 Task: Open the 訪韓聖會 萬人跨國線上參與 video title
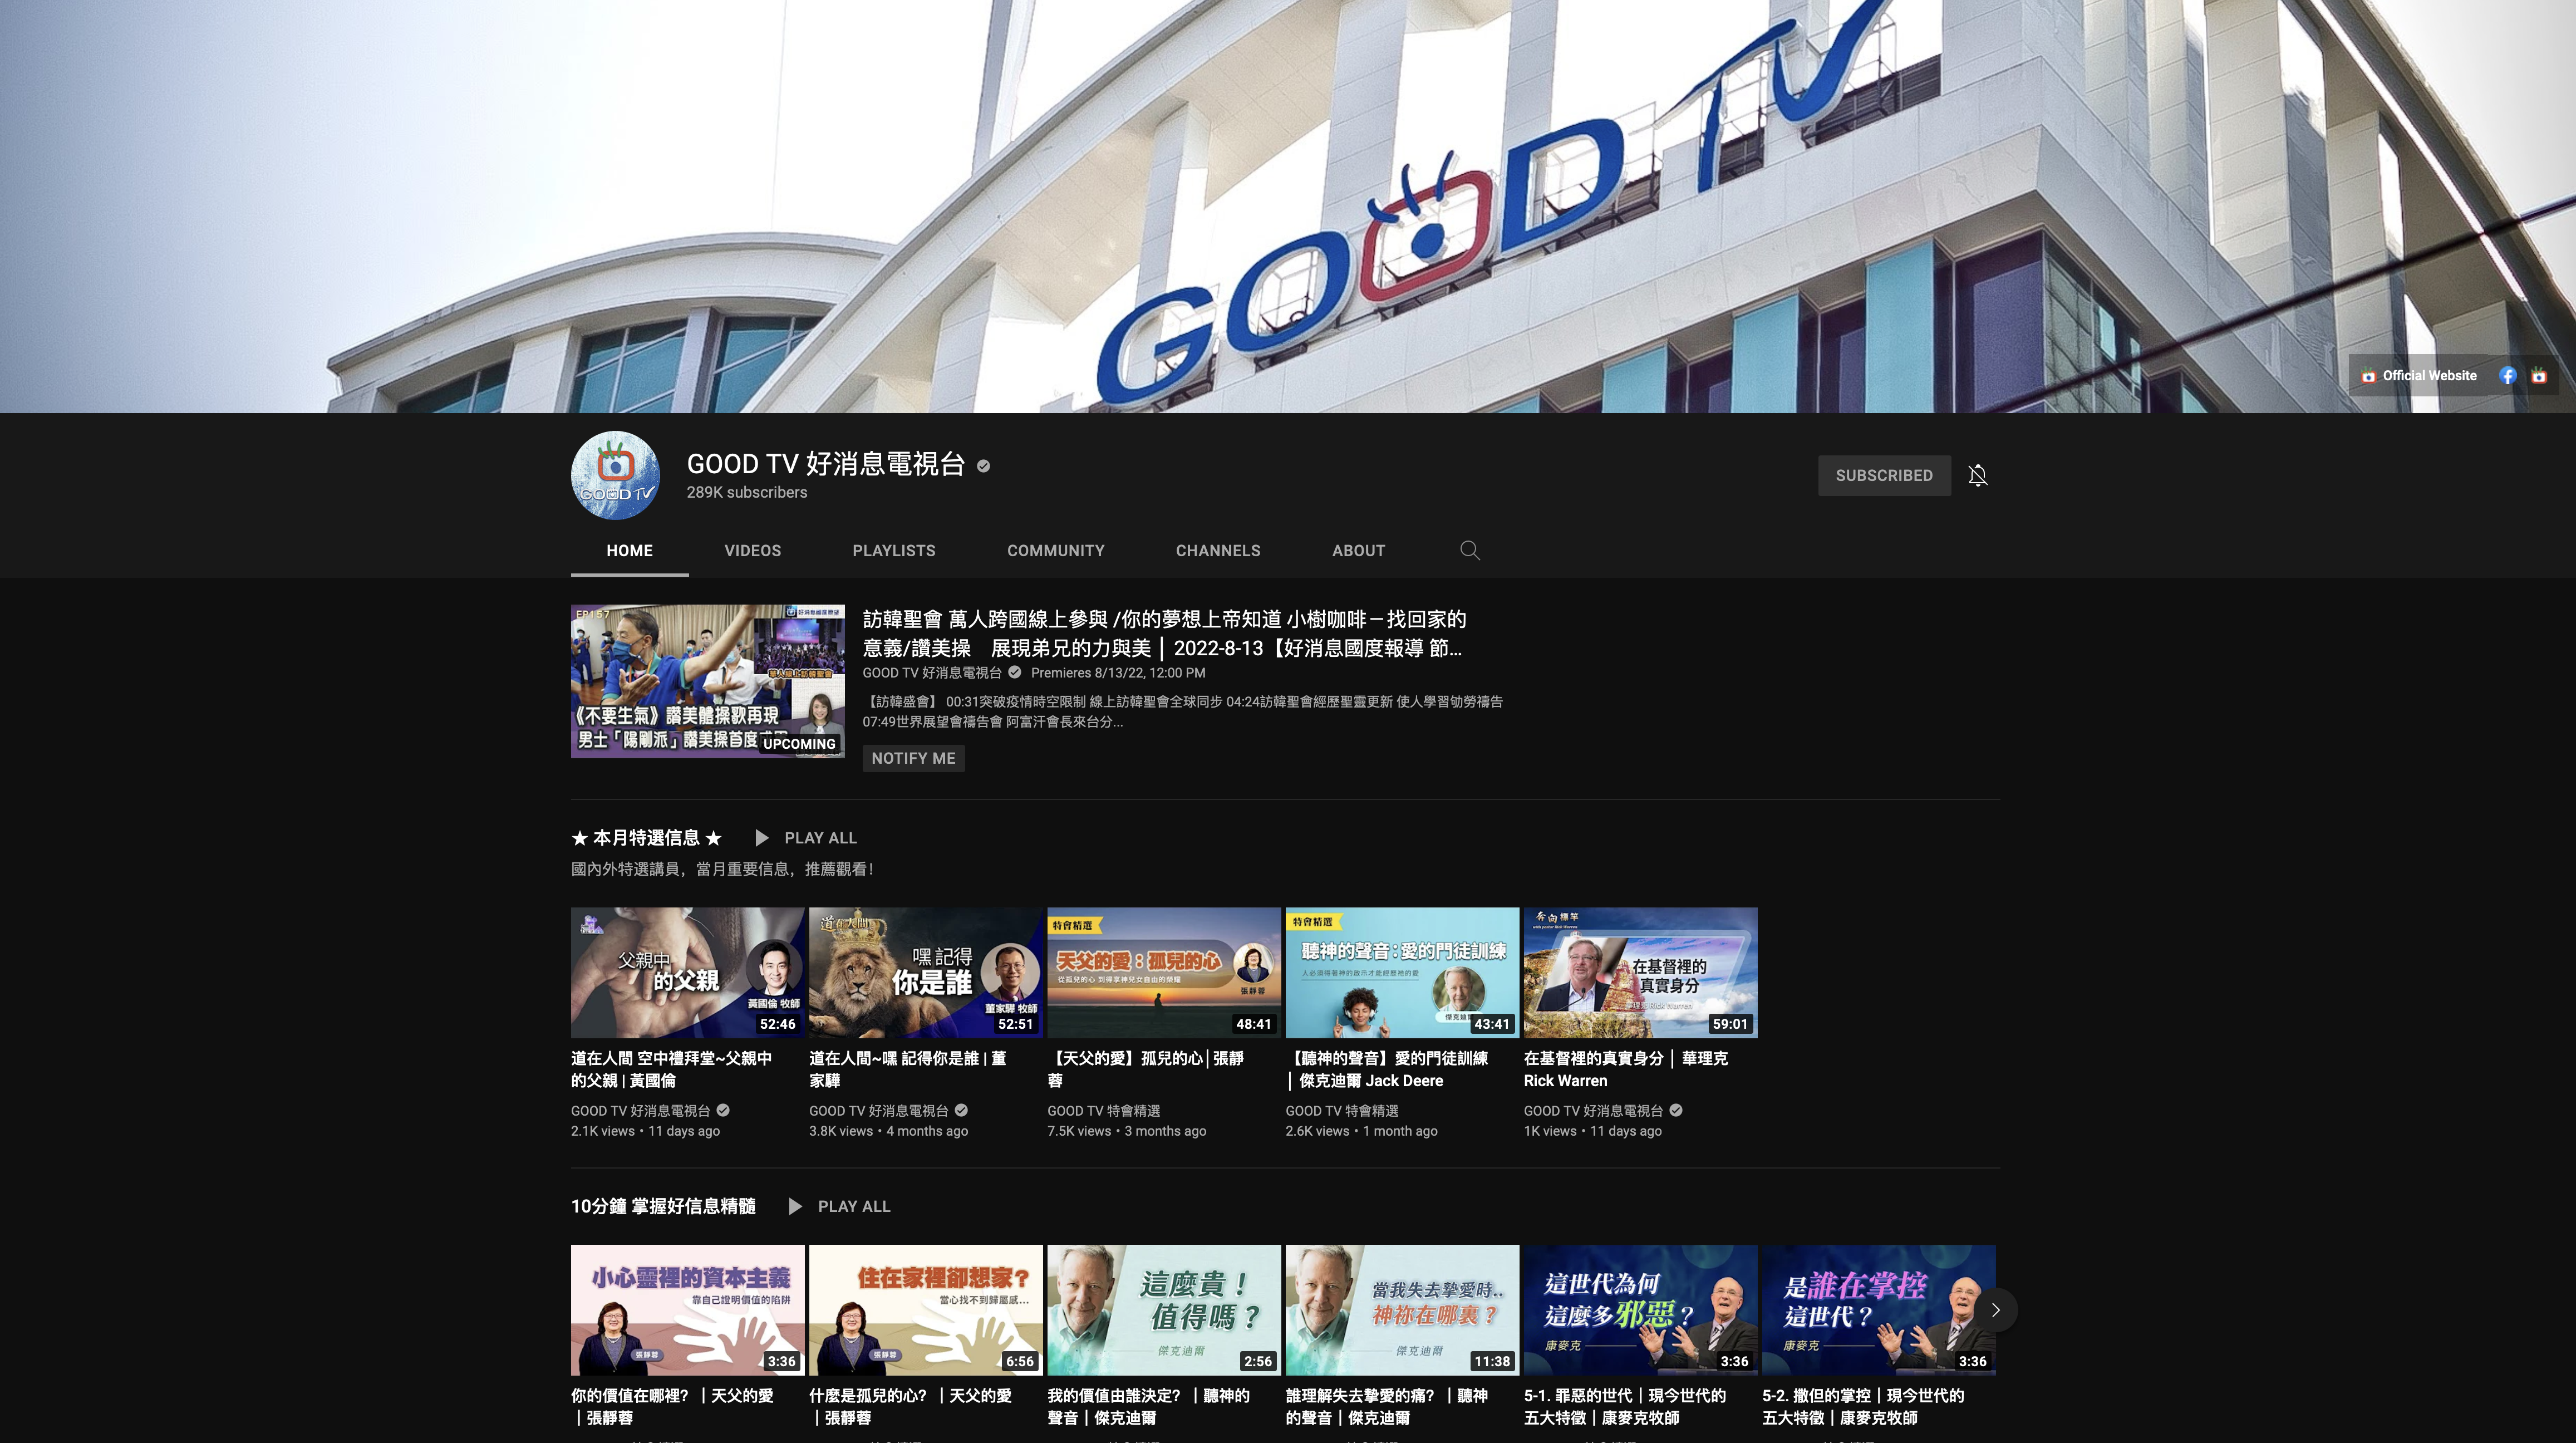coord(1164,633)
